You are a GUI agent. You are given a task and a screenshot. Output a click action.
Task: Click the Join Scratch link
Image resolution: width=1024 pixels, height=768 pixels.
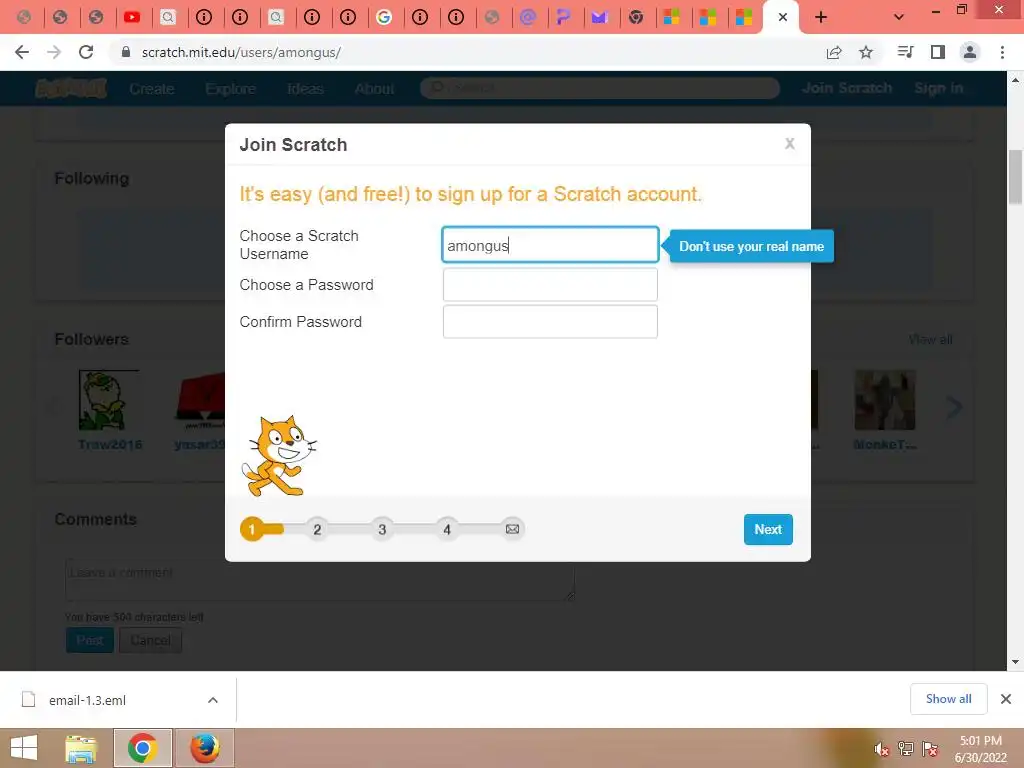[847, 88]
